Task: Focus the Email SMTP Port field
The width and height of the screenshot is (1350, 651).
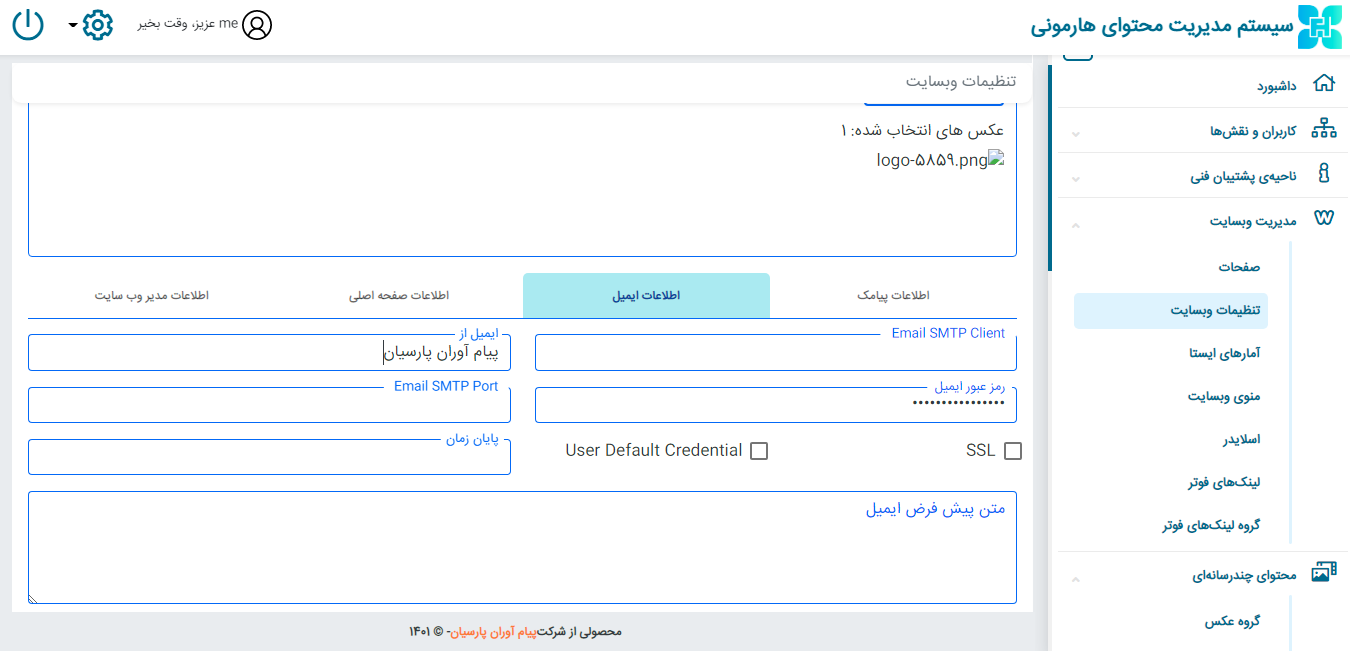Action: click(x=269, y=406)
